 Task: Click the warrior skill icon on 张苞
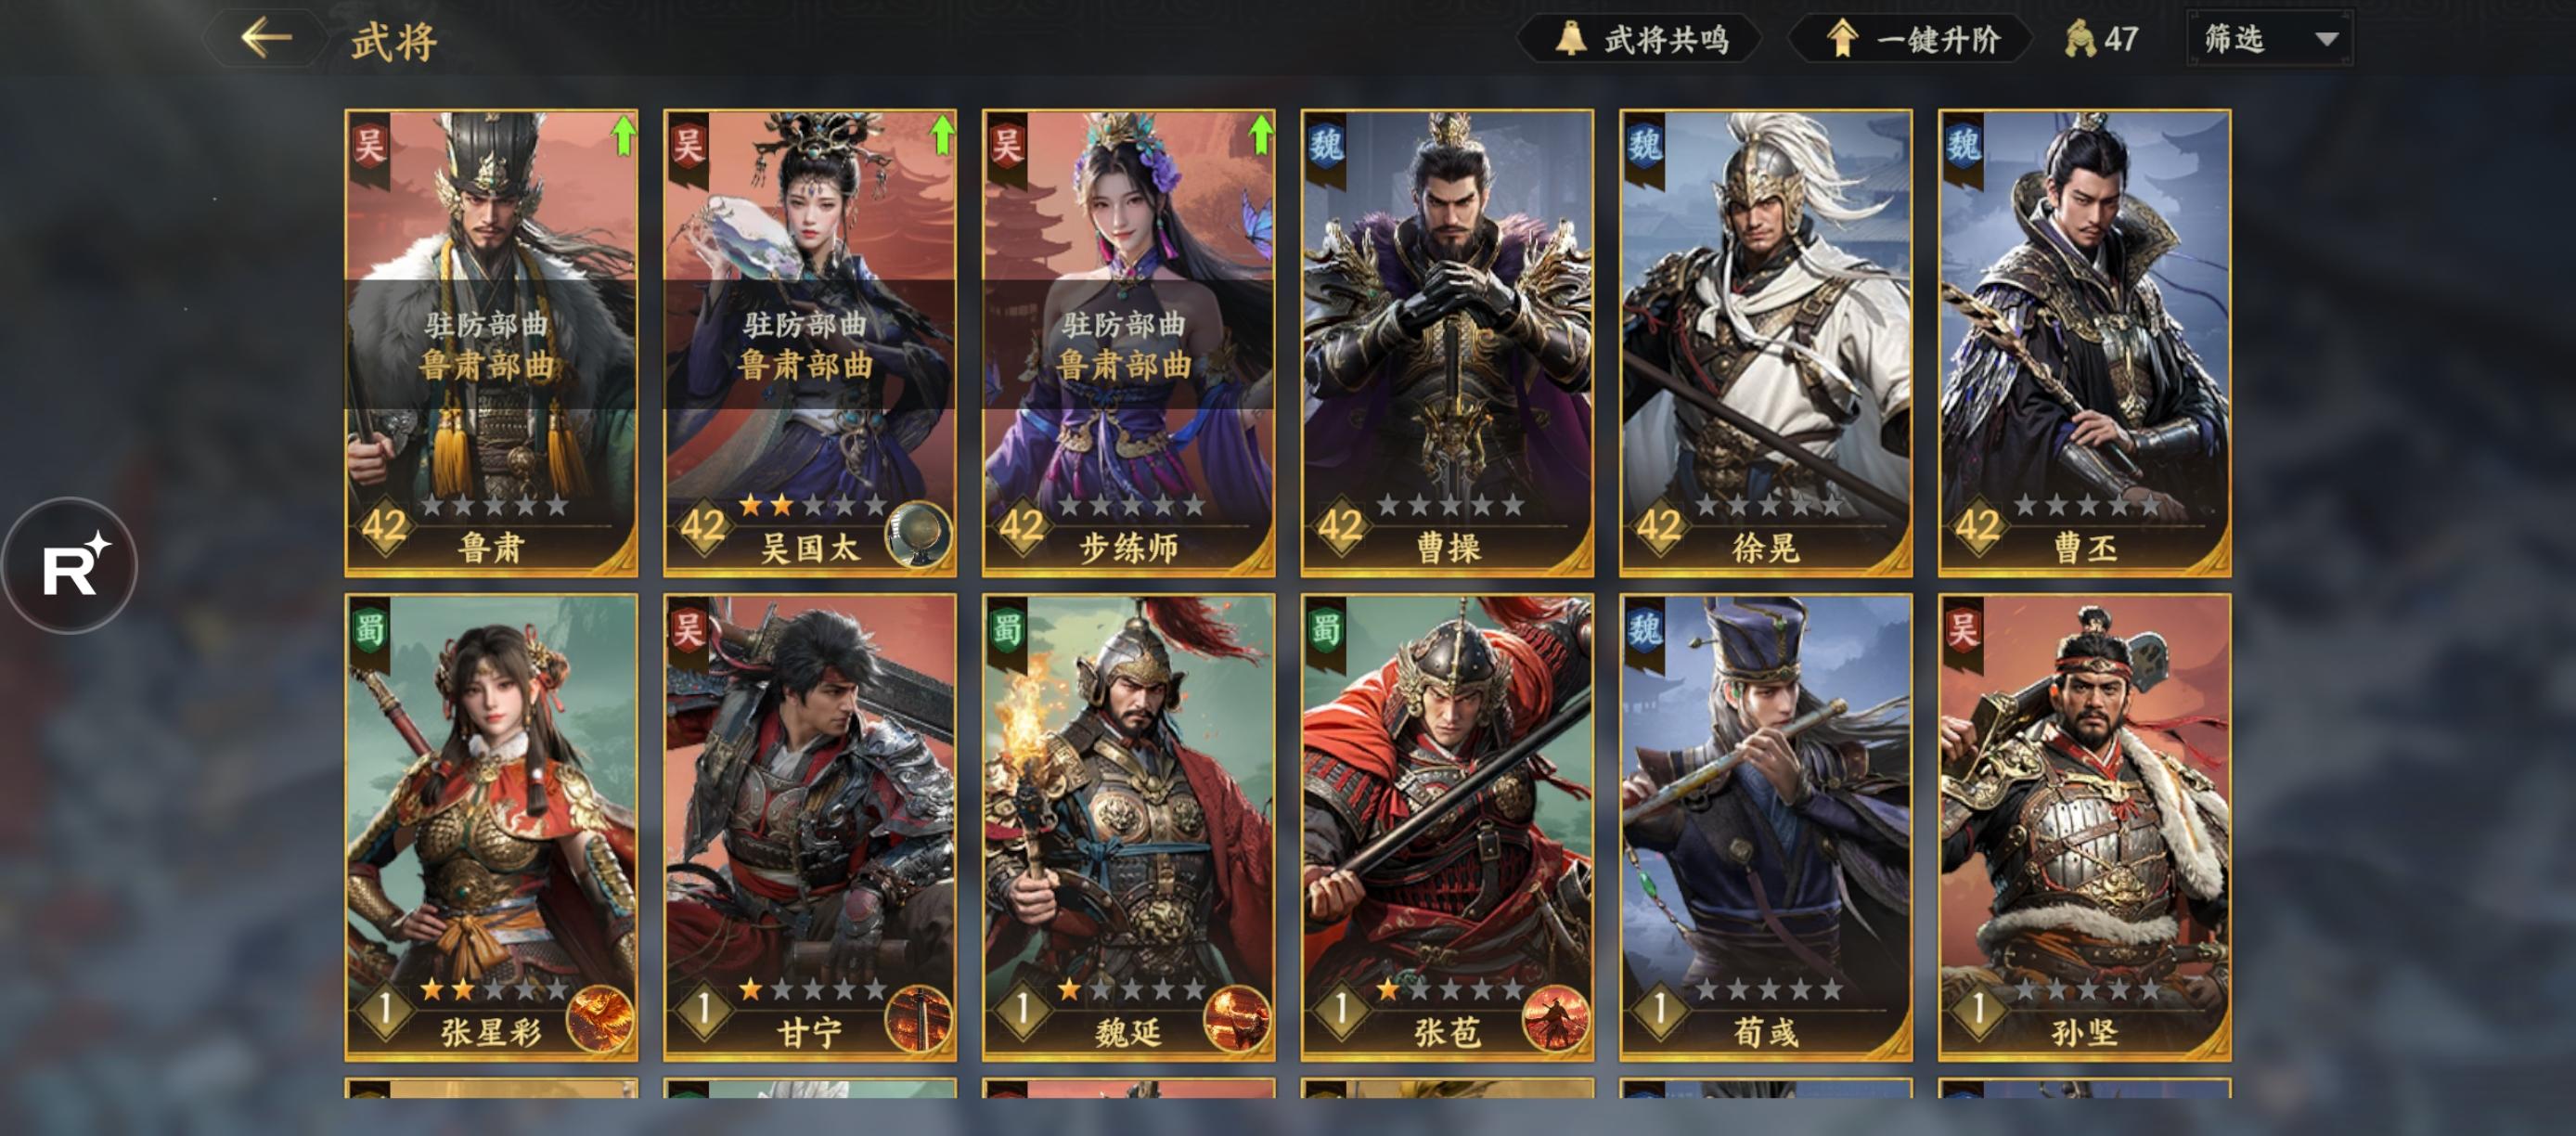[x=1555, y=1019]
